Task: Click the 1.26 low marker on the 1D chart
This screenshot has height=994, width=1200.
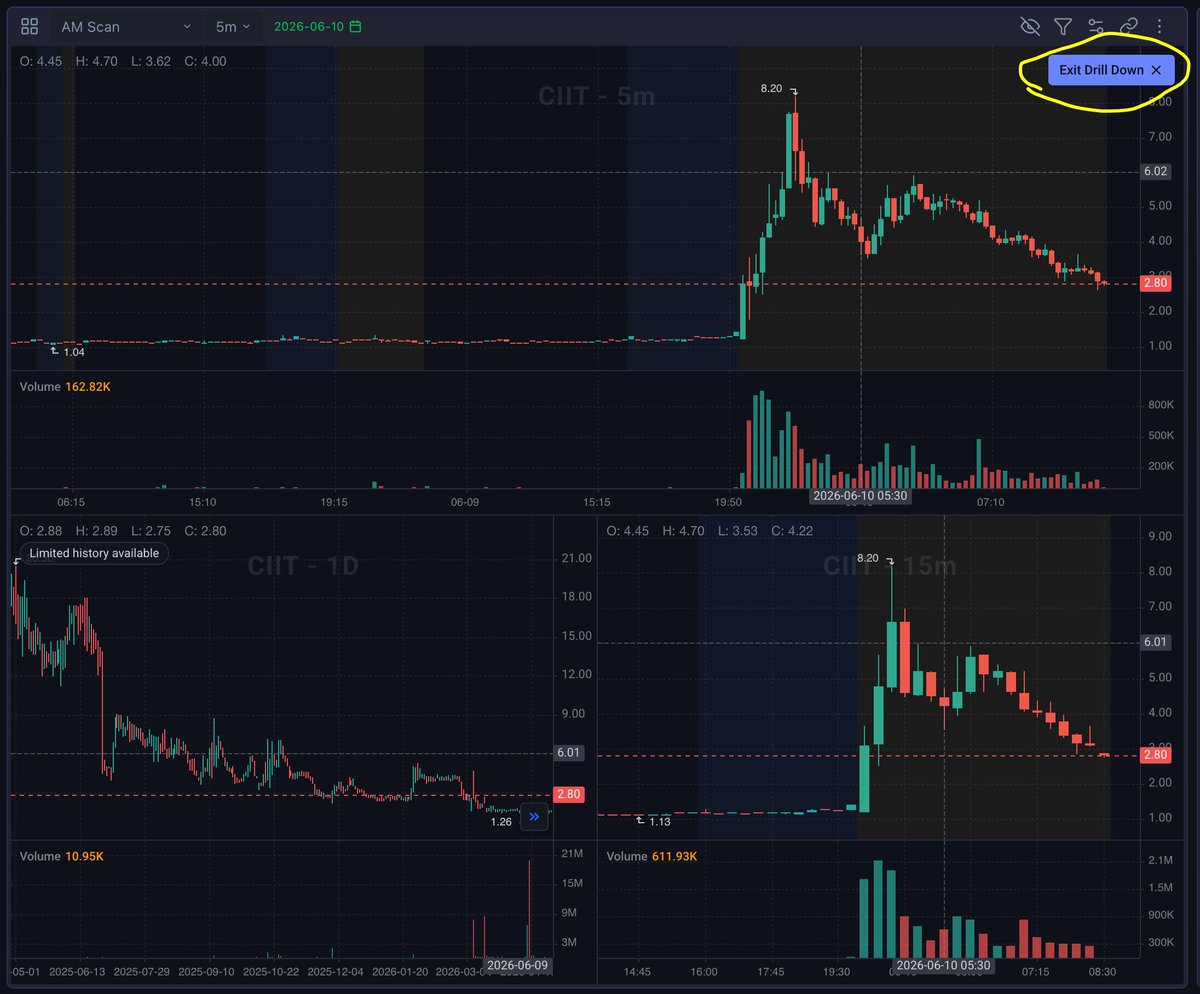Action: 502,822
